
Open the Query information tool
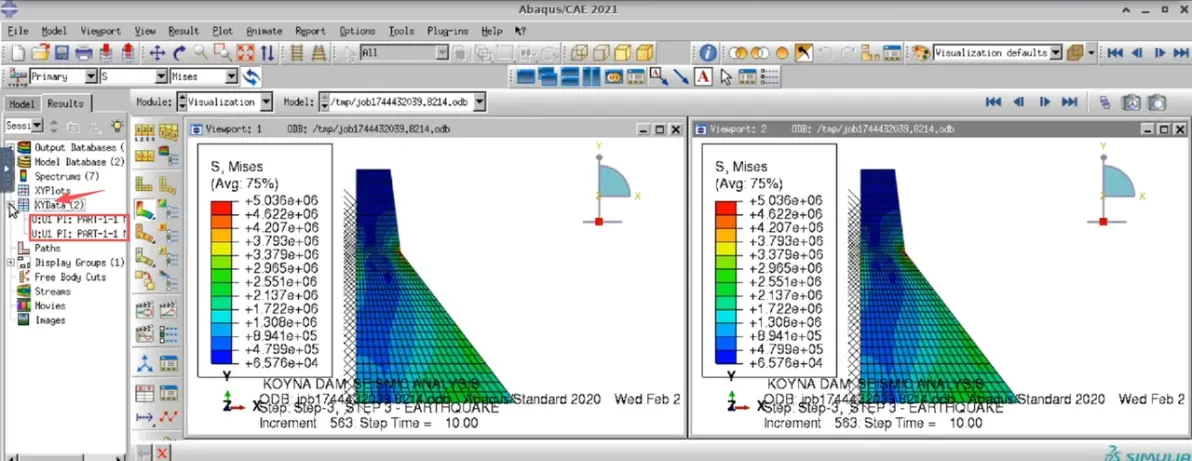pos(708,52)
